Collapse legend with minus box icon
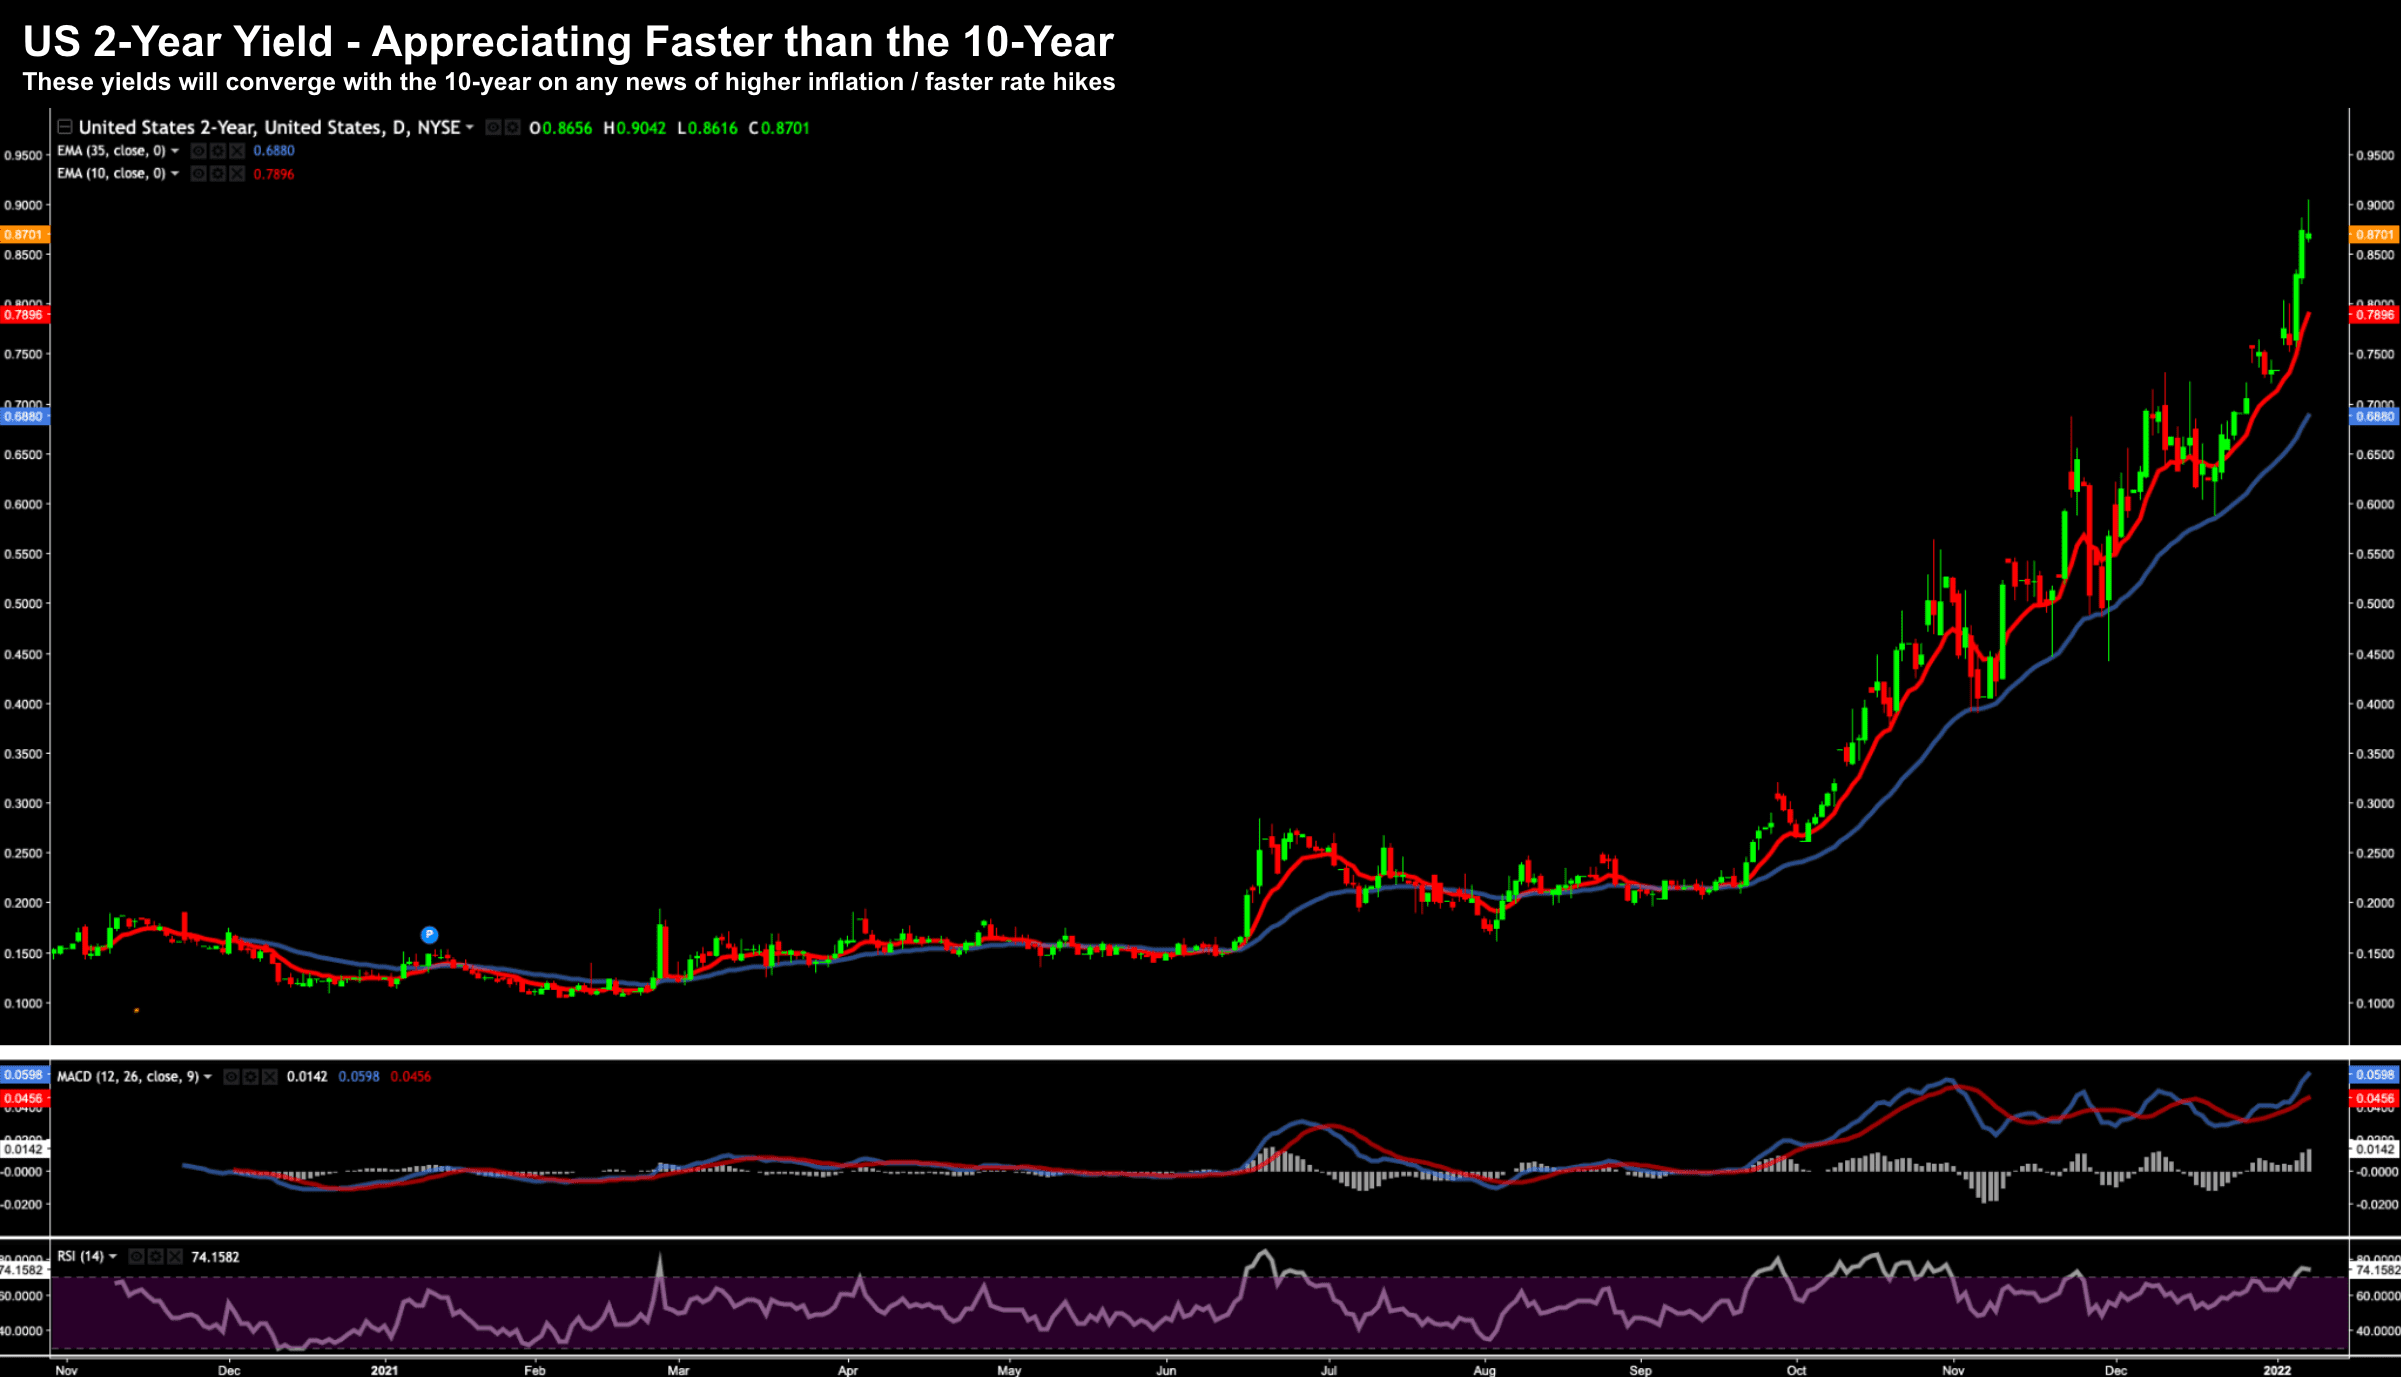The image size is (2401, 1377). tap(65, 127)
